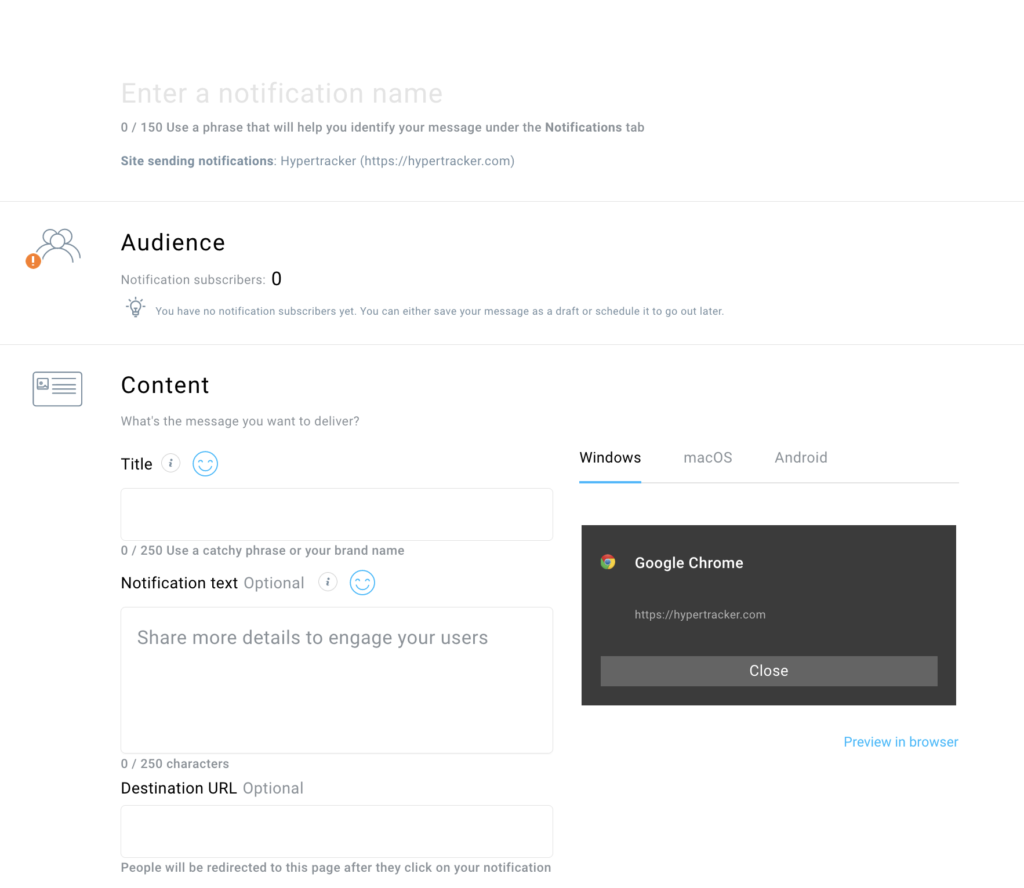Switch to the macOS preview tab
This screenshot has width=1024, height=888.
707,457
